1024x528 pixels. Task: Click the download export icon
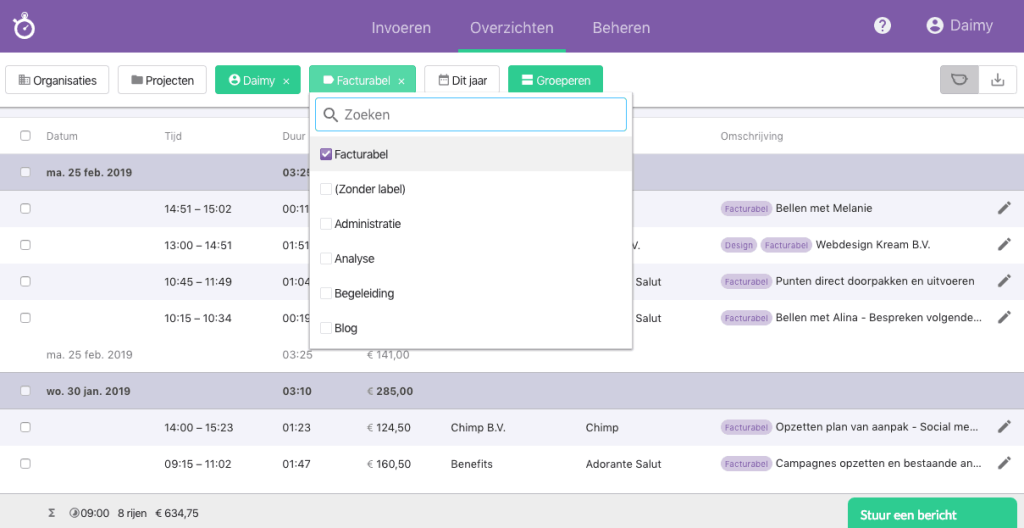[x=997, y=80]
